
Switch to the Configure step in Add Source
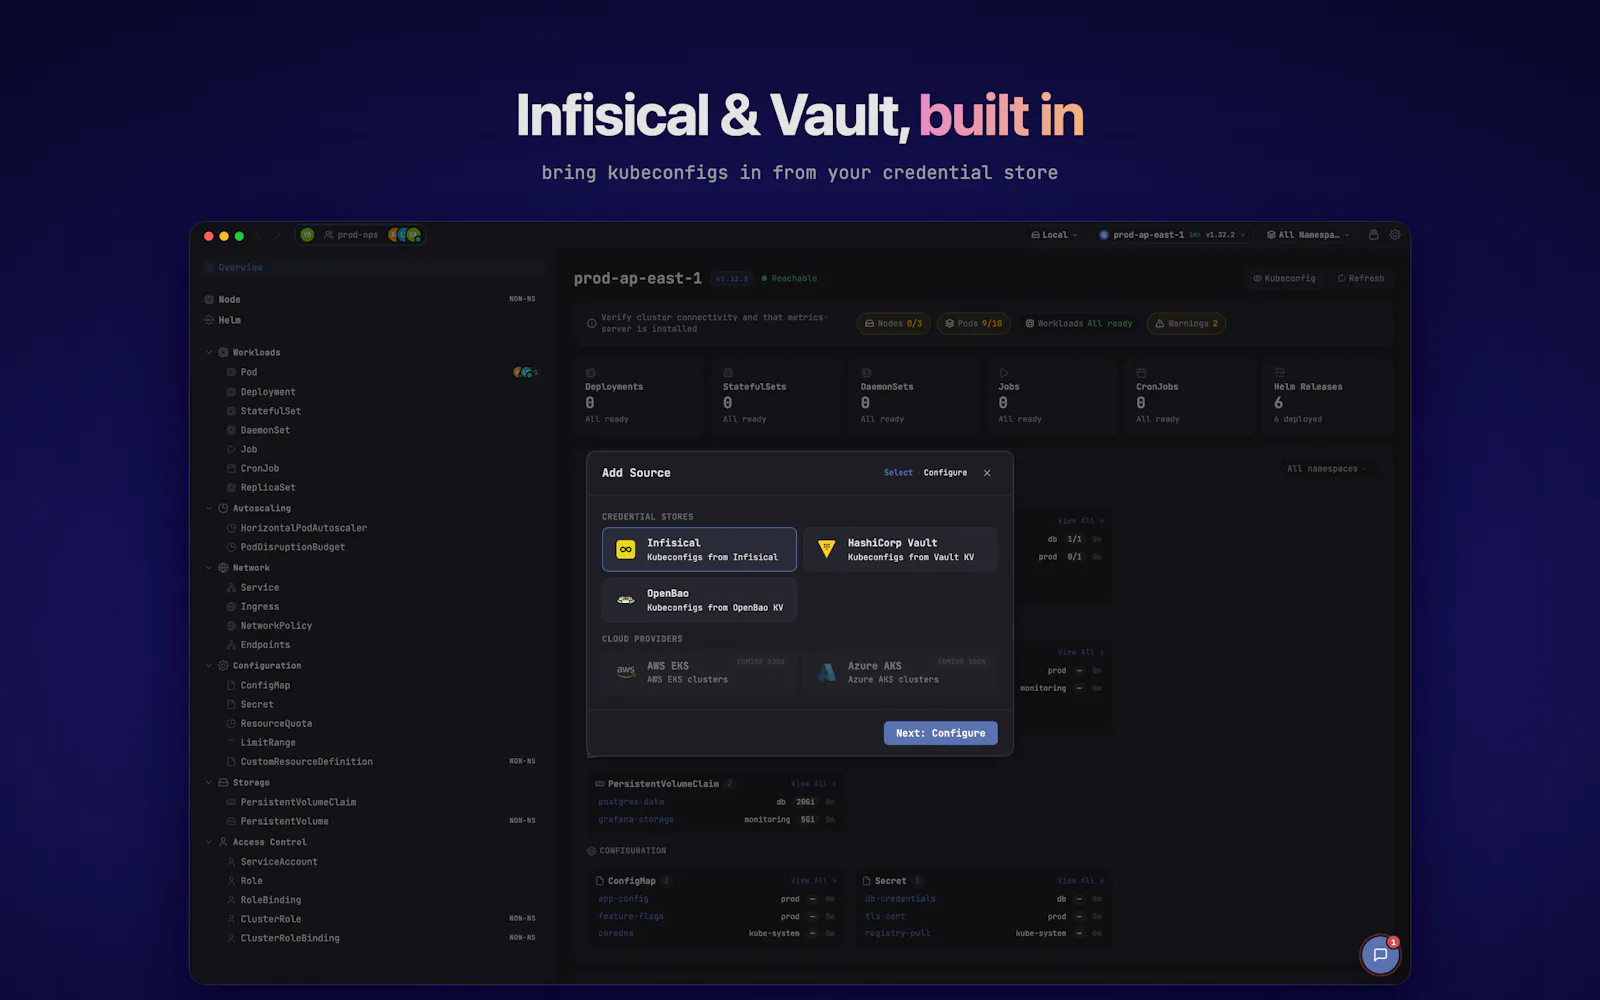(x=945, y=473)
